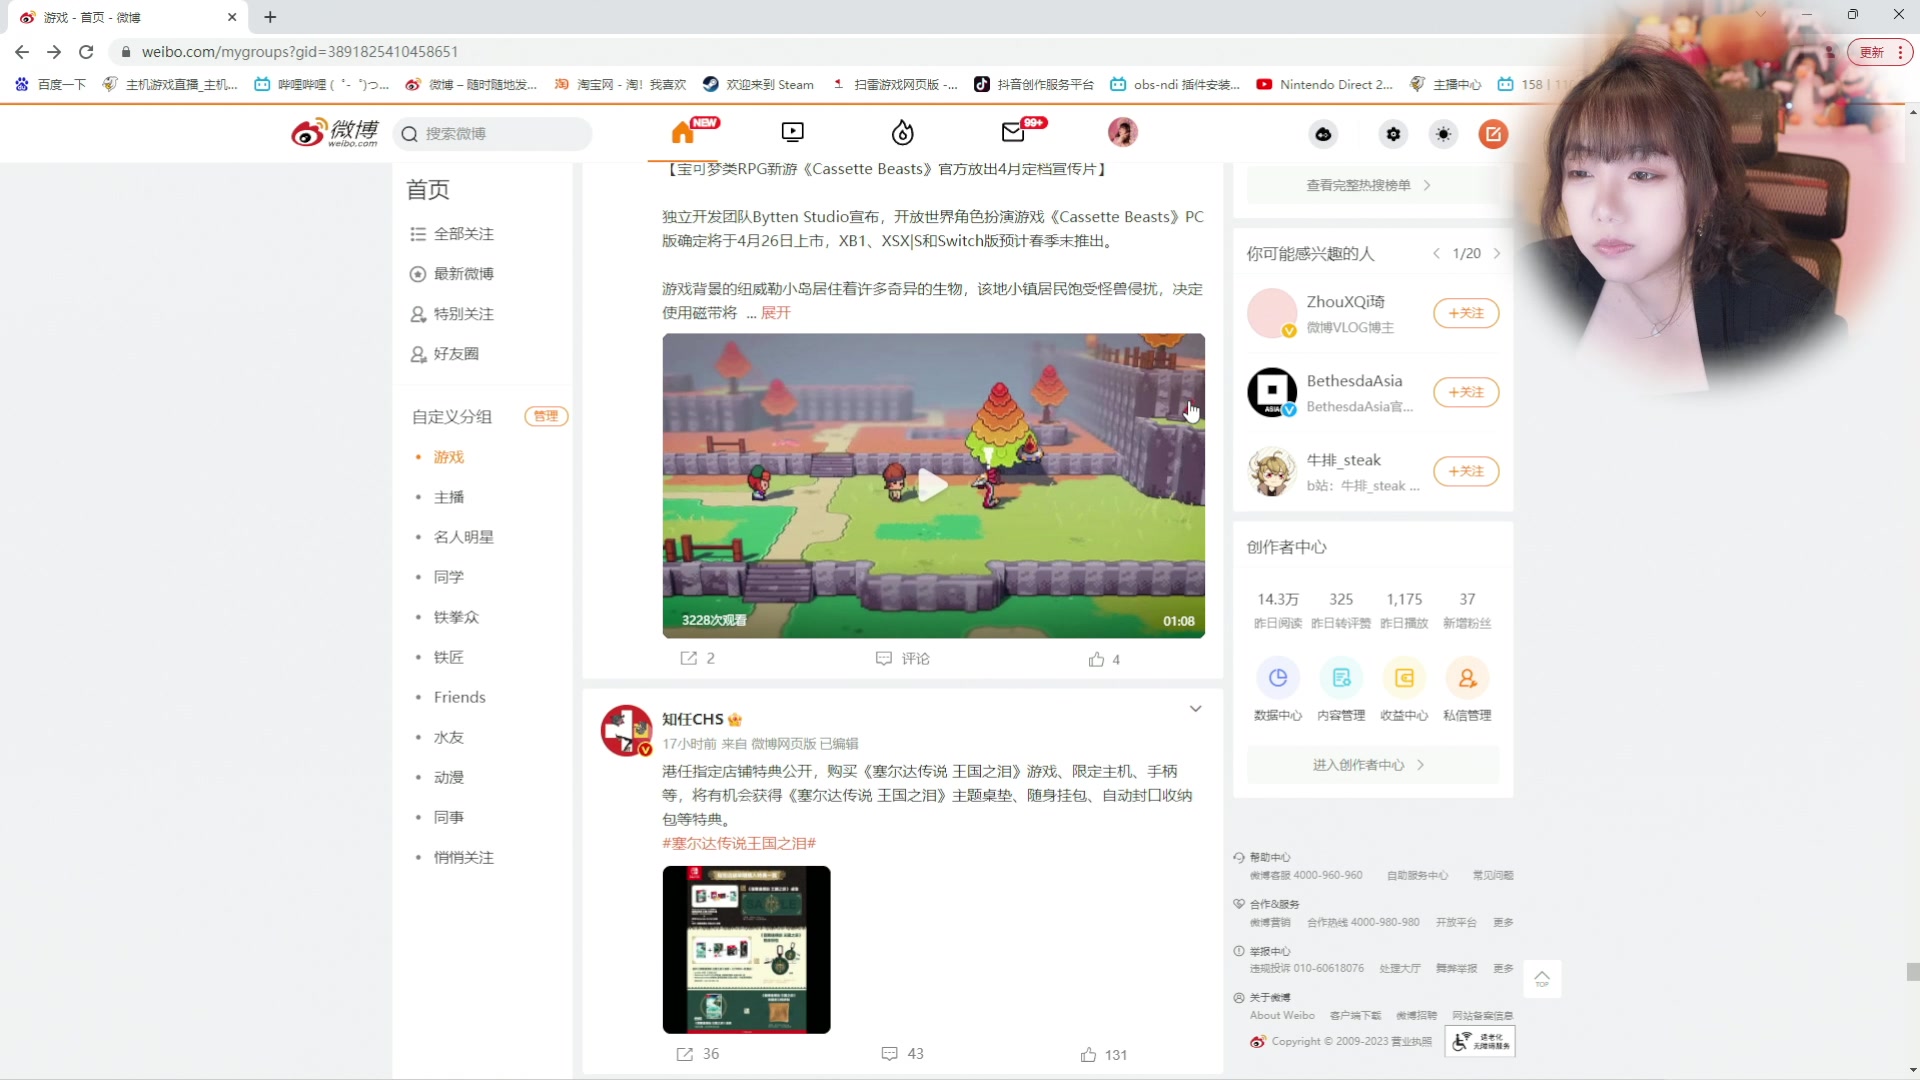Select the 铁匠 group
This screenshot has width=1920, height=1080.
pos(449,657)
